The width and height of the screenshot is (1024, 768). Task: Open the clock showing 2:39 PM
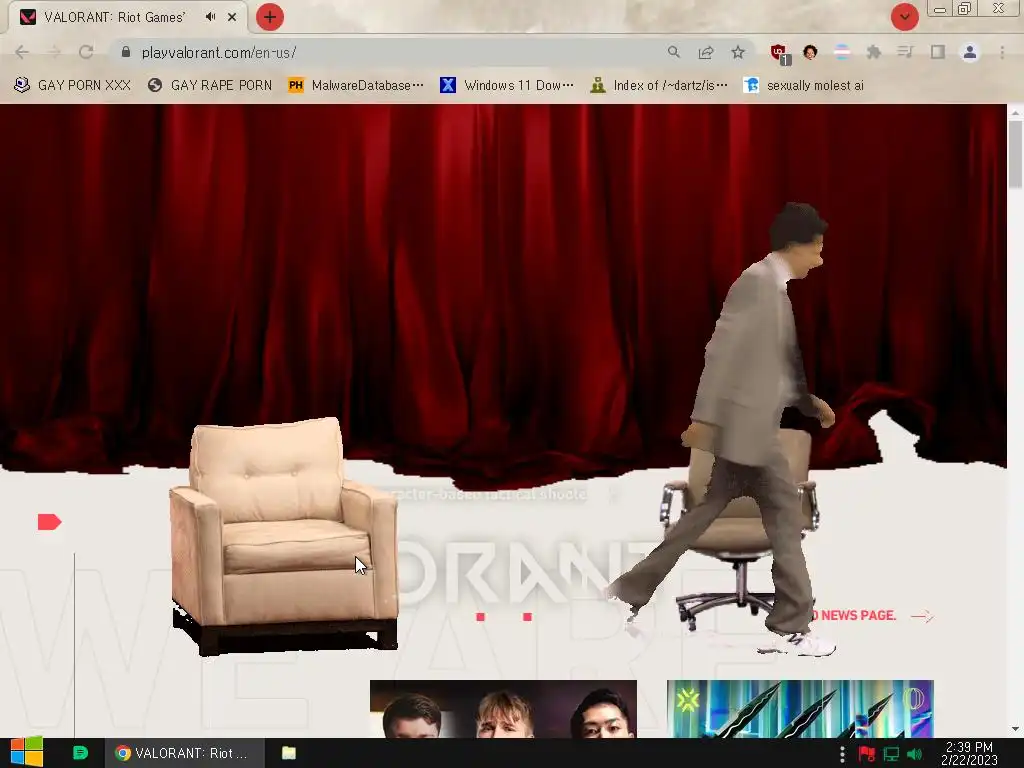click(x=969, y=753)
